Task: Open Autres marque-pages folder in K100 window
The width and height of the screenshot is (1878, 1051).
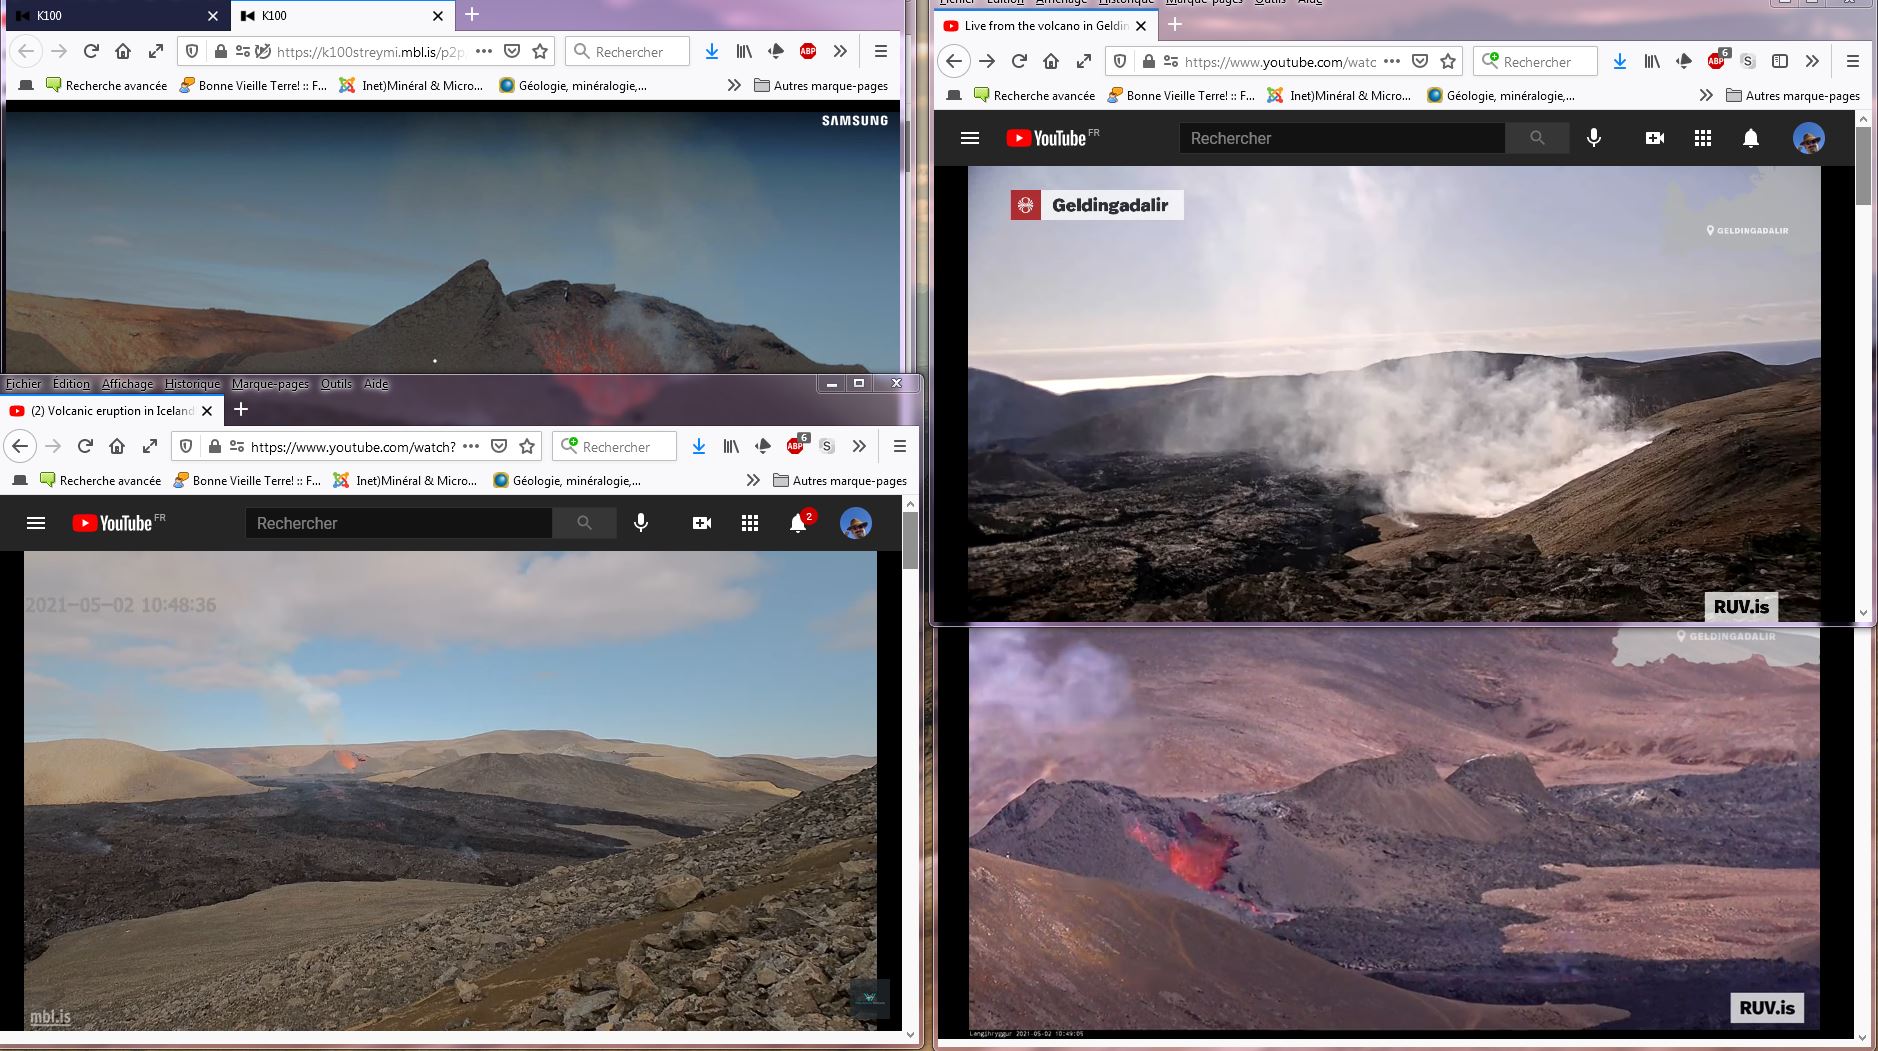Action: (x=820, y=85)
